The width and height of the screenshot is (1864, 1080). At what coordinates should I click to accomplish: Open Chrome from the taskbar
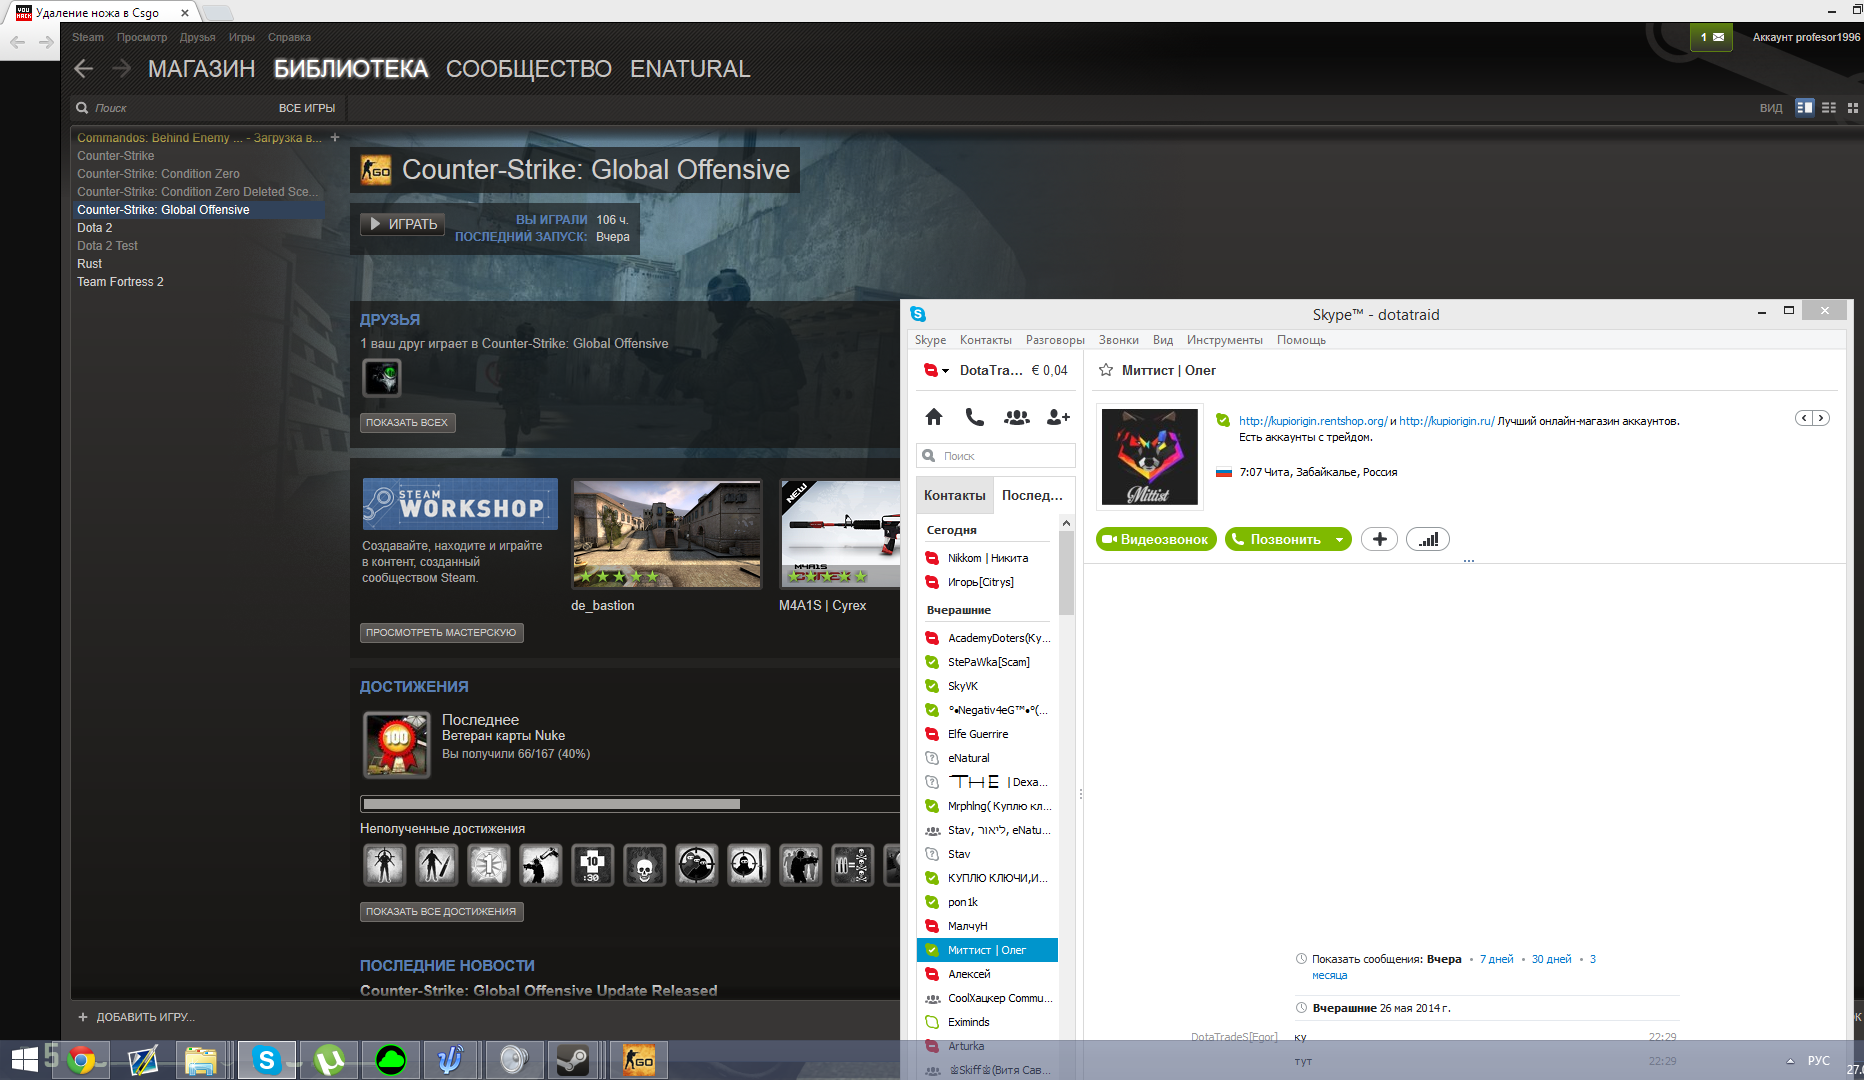[82, 1060]
